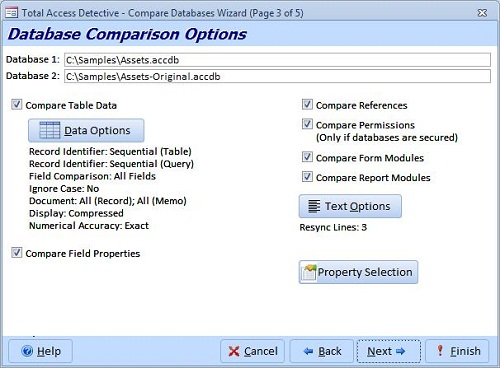Go Back to previous wizard page

322,351
